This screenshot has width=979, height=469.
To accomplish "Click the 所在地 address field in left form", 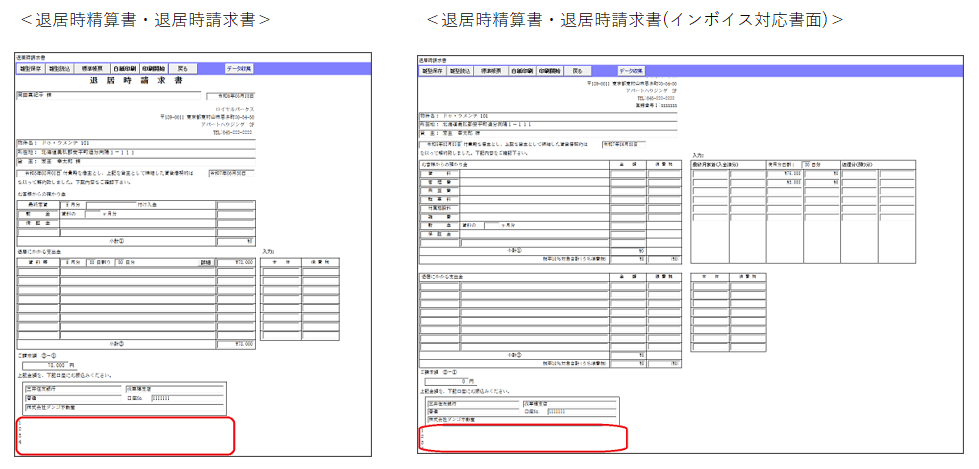I will [x=130, y=151].
